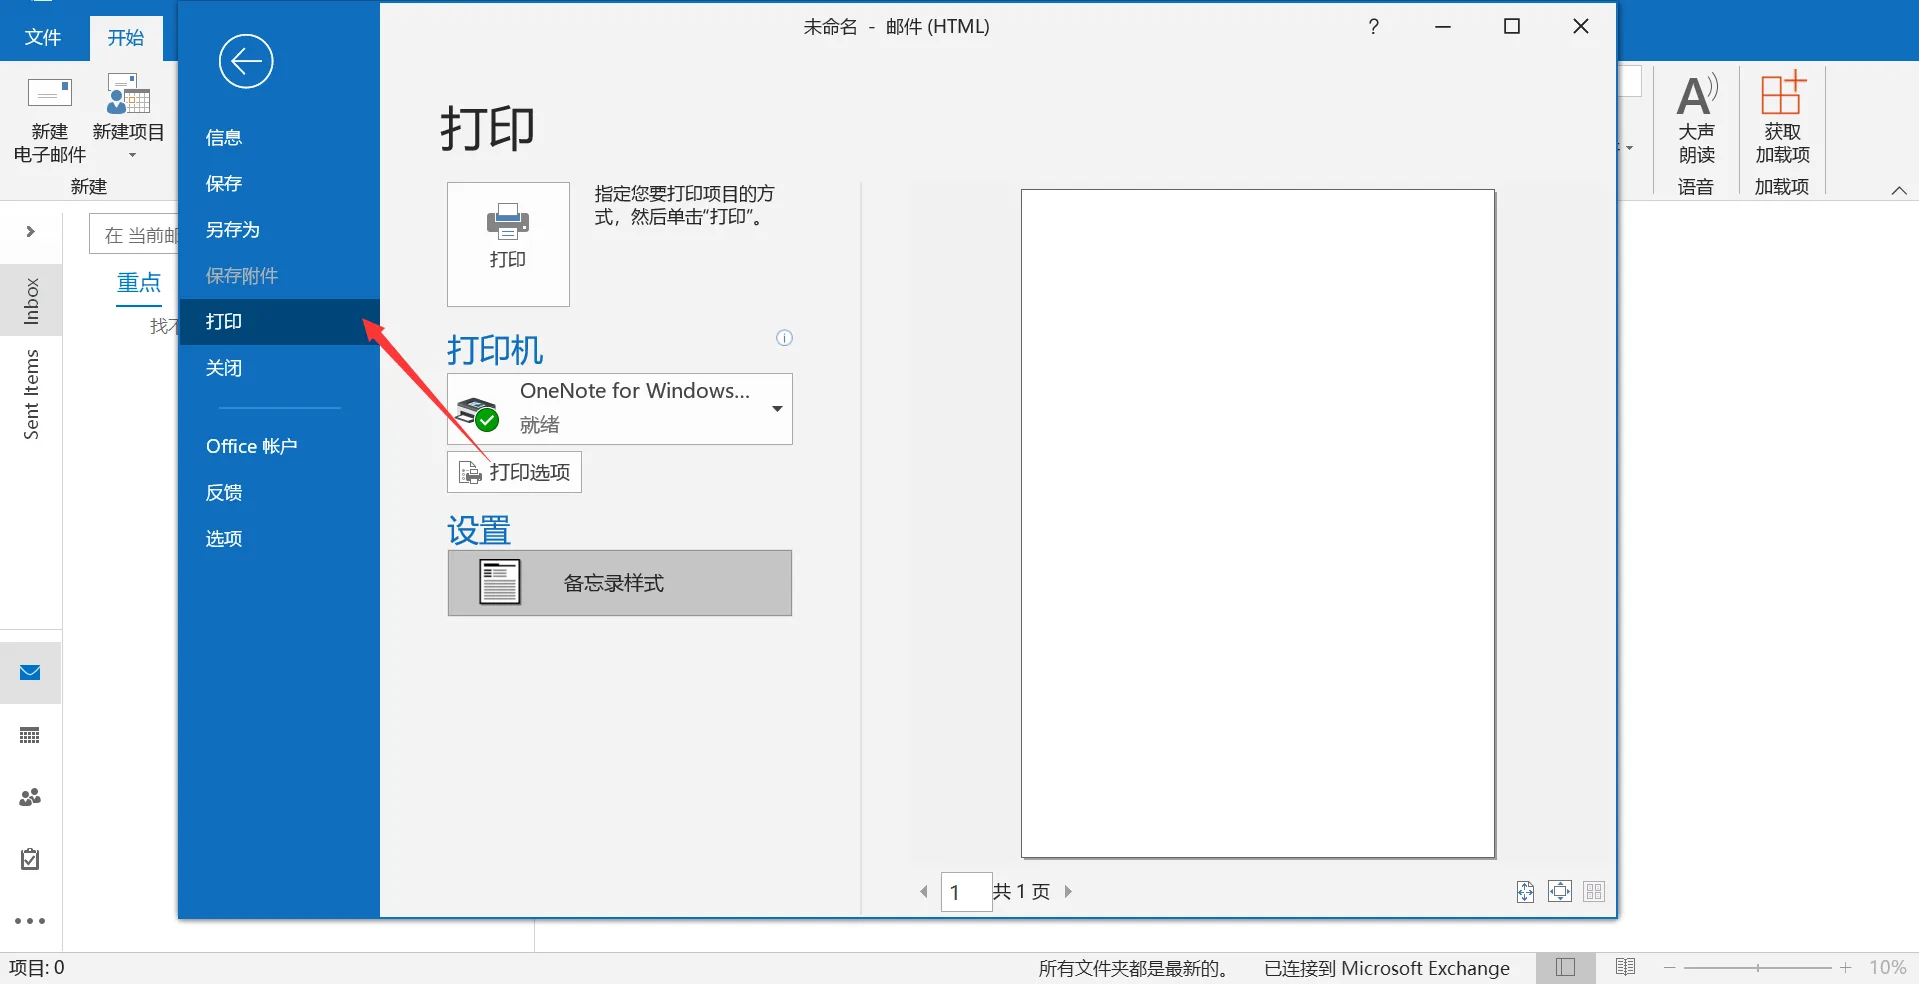
Task: Select the Memo Style (备忘录样式) setting
Action: [x=620, y=583]
